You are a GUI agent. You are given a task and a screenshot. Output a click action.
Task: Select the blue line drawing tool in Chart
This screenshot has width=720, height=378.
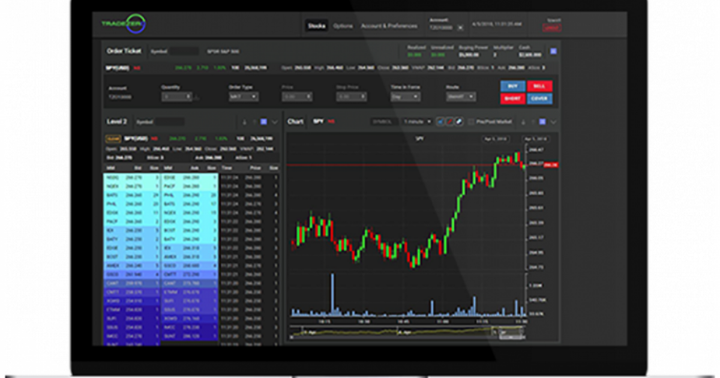[x=440, y=122]
